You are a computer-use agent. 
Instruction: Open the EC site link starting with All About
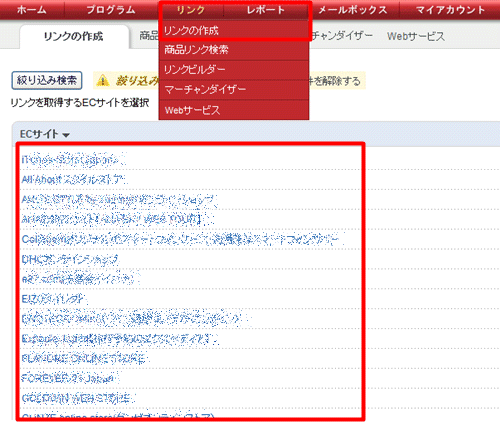[75, 180]
